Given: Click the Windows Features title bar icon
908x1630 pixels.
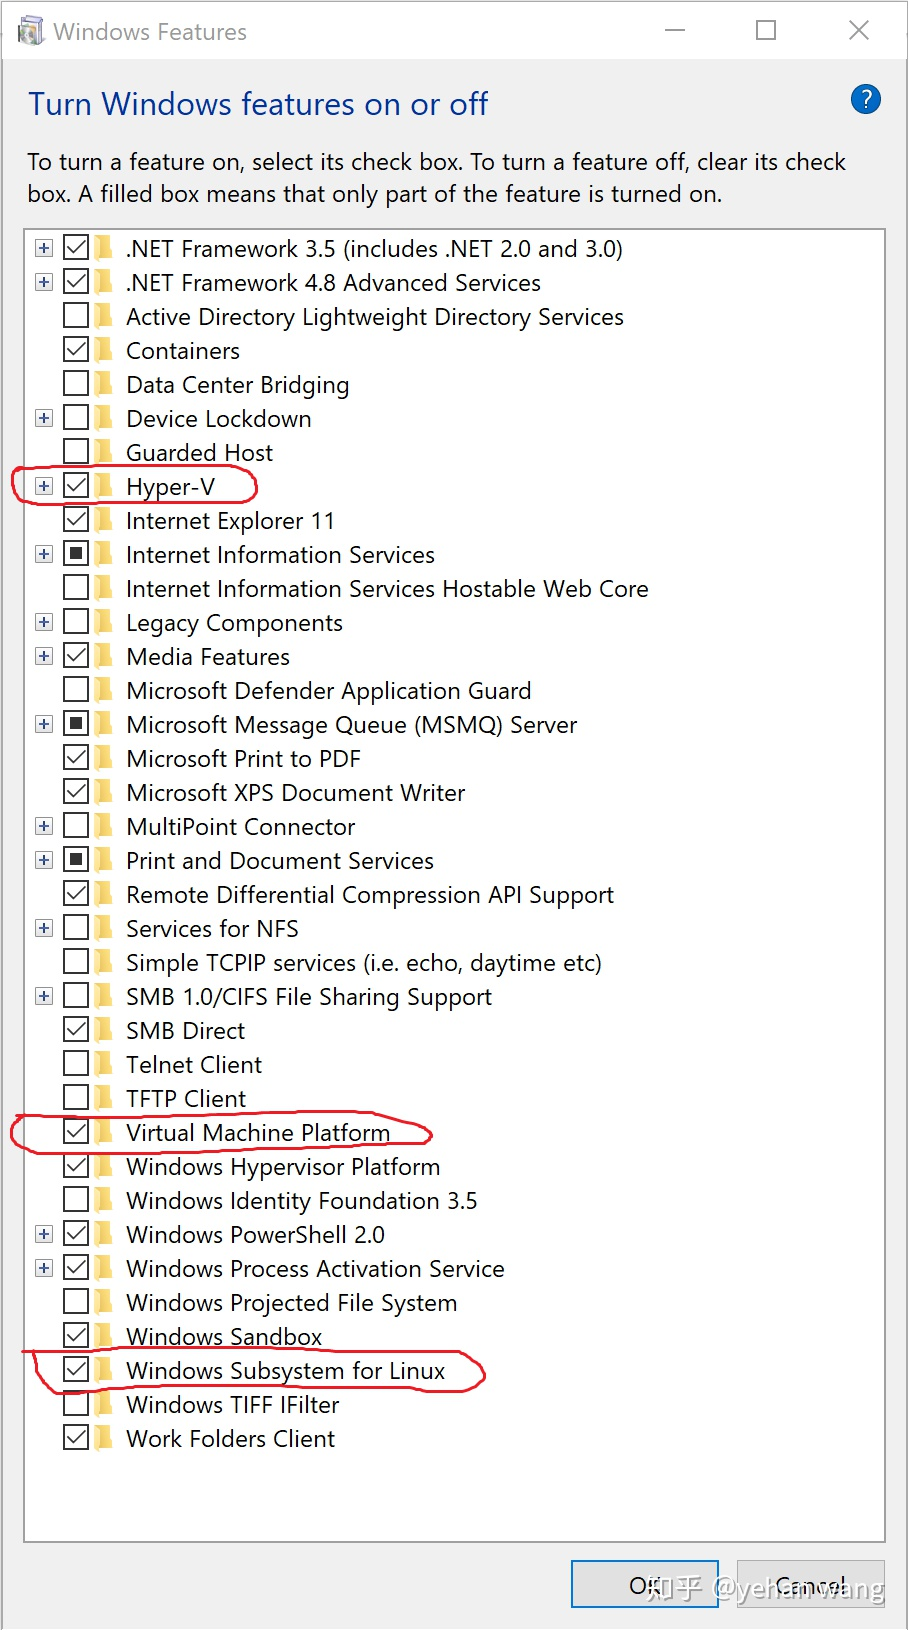Looking at the screenshot, I should (31, 31).
